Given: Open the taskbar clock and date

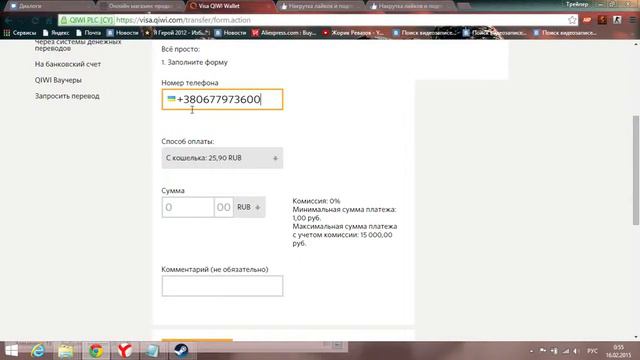Looking at the screenshot, I should pos(619,351).
